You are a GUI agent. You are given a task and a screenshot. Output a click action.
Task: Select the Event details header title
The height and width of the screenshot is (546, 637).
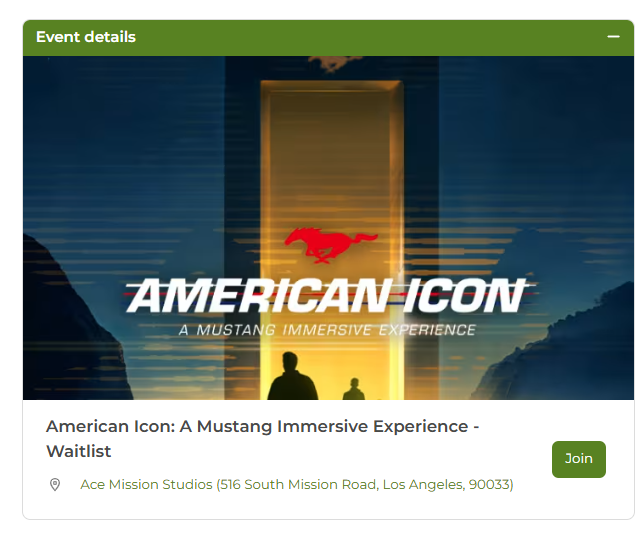point(86,37)
